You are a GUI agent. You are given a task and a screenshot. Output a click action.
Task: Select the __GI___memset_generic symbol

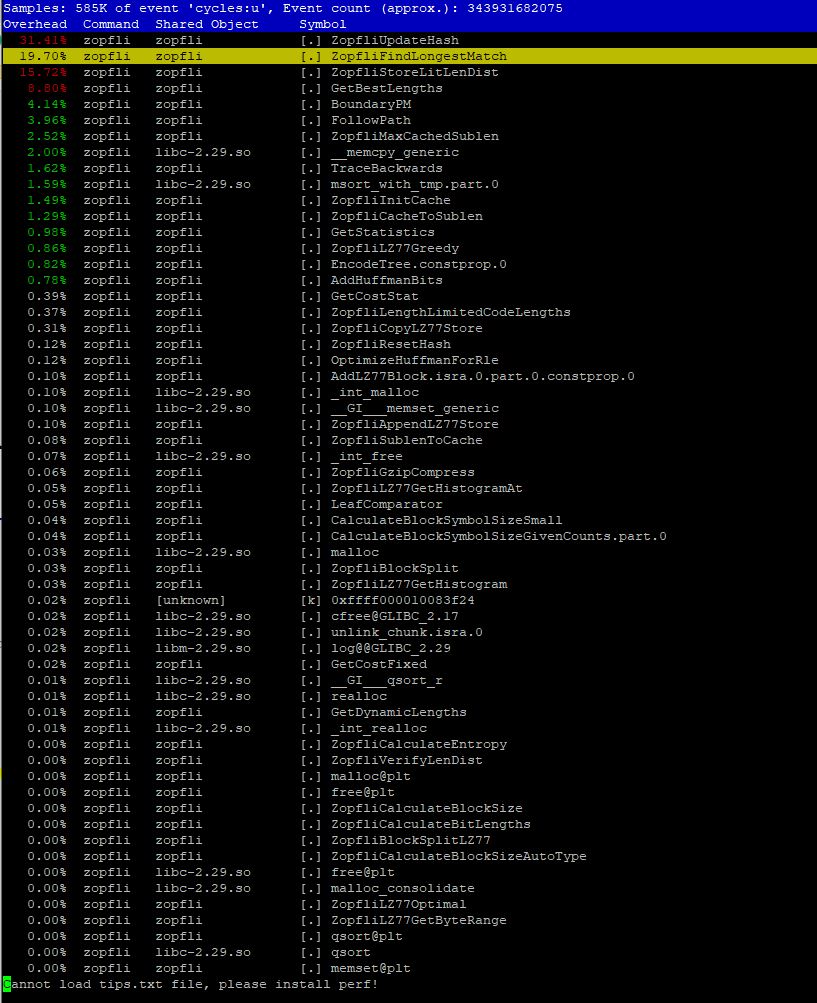click(414, 408)
